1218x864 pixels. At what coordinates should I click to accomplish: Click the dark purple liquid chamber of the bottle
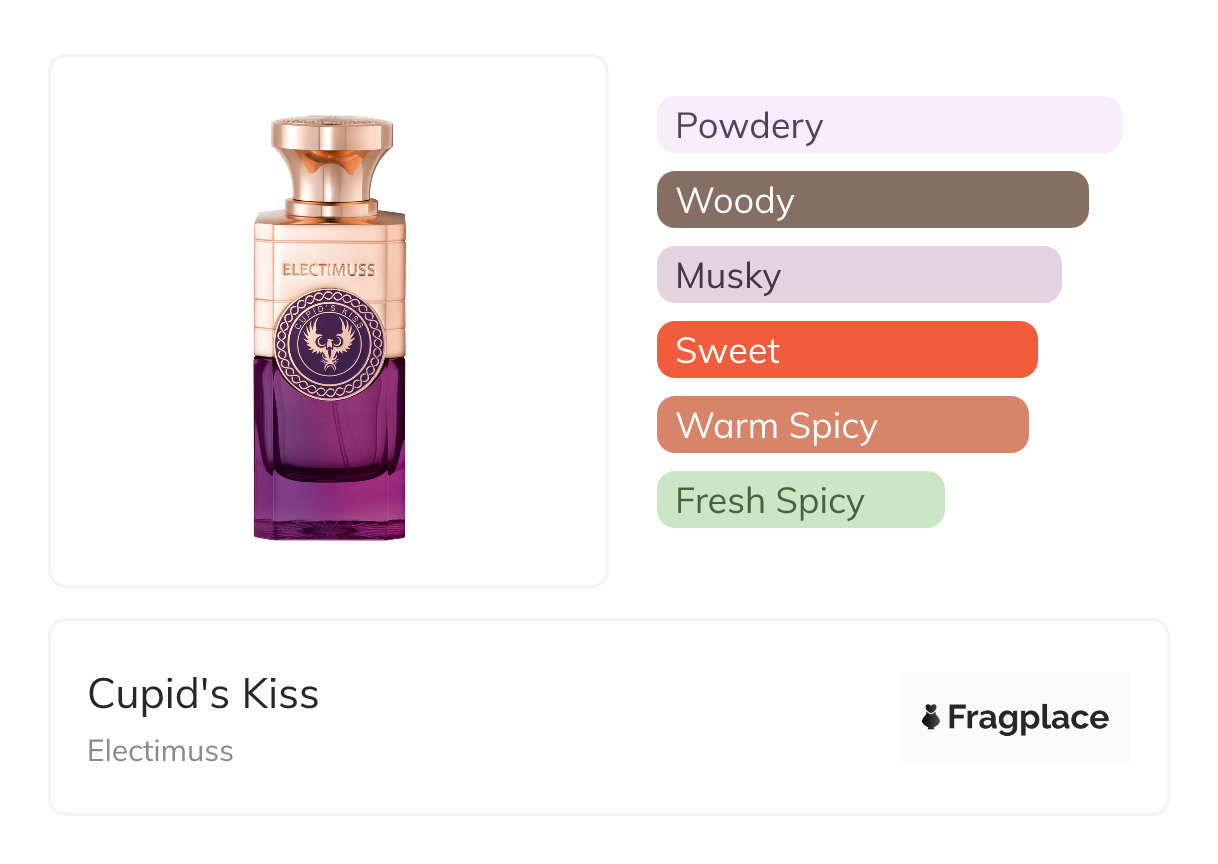329,430
